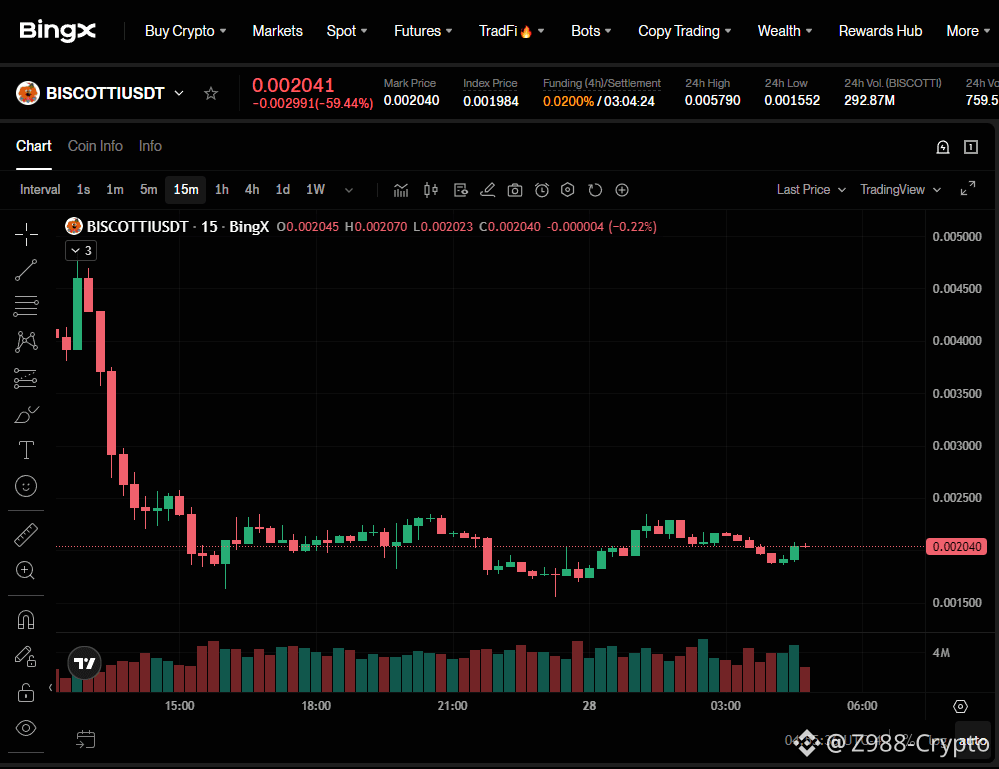Click the 0.002040 current price label

coord(956,547)
